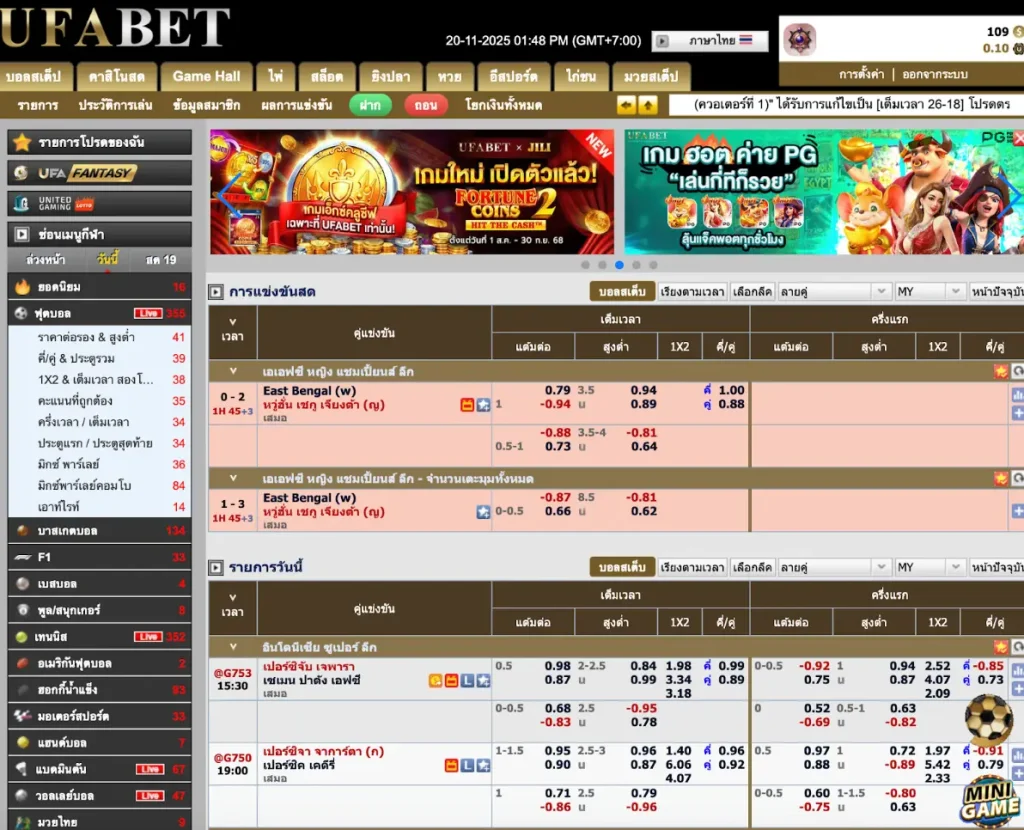The image size is (1024, 830).
Task: Click the basketball icon in sports list
Action: click(x=23, y=531)
